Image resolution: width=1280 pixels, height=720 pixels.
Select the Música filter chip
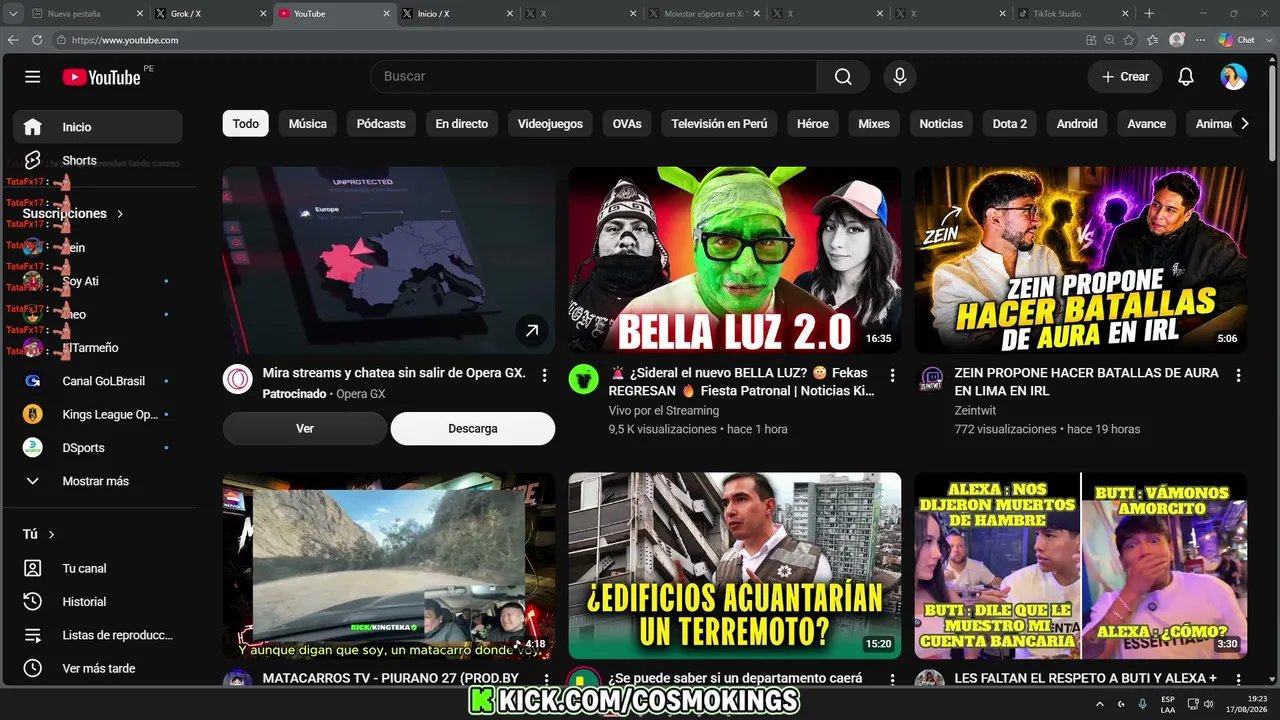308,124
